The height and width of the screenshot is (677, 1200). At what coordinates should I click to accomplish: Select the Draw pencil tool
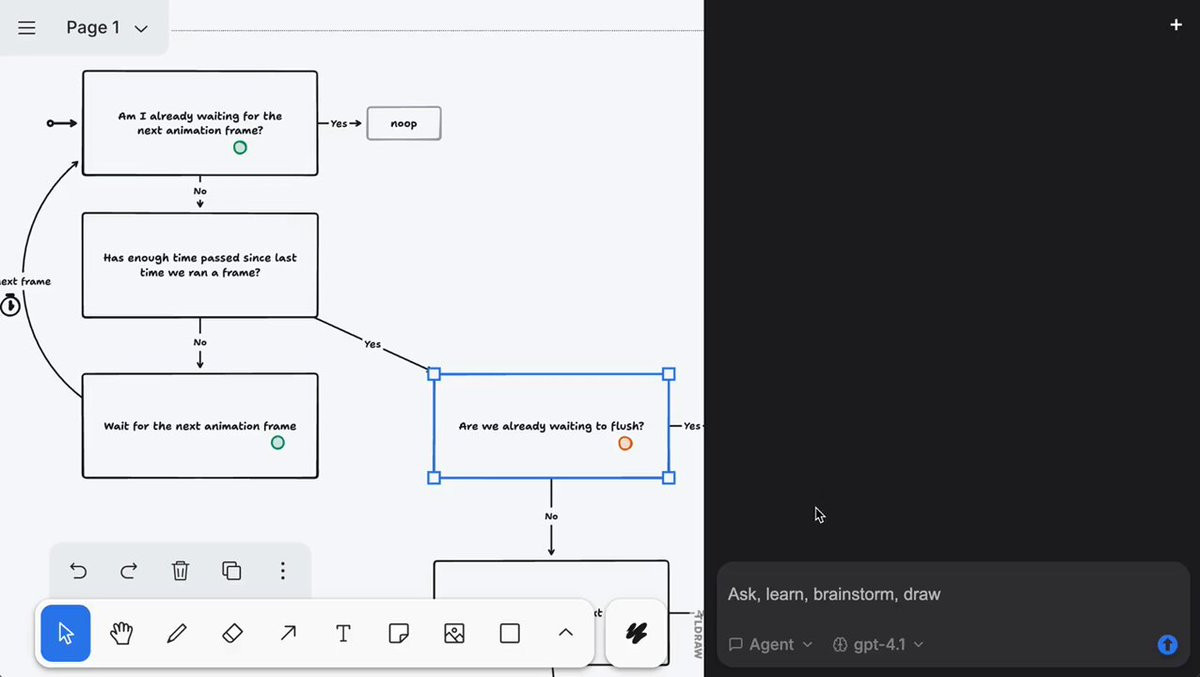click(x=177, y=633)
